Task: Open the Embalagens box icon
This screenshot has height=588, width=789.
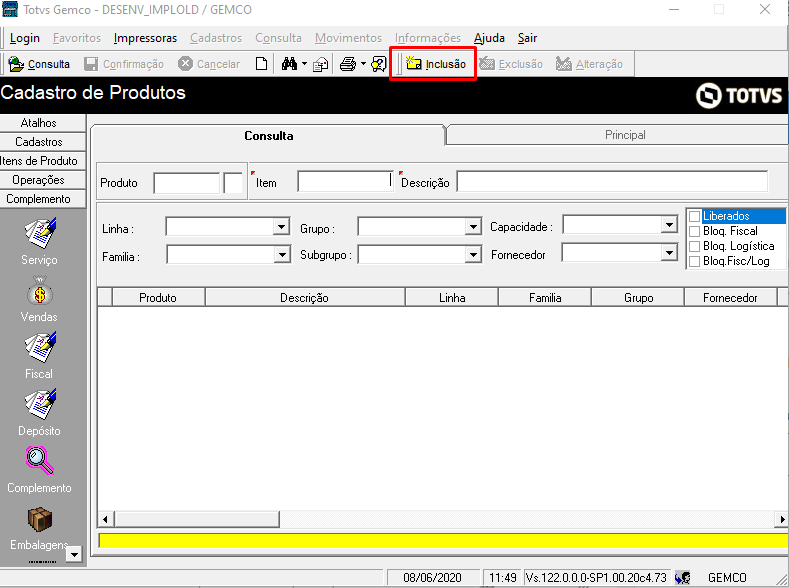Action: click(x=40, y=519)
